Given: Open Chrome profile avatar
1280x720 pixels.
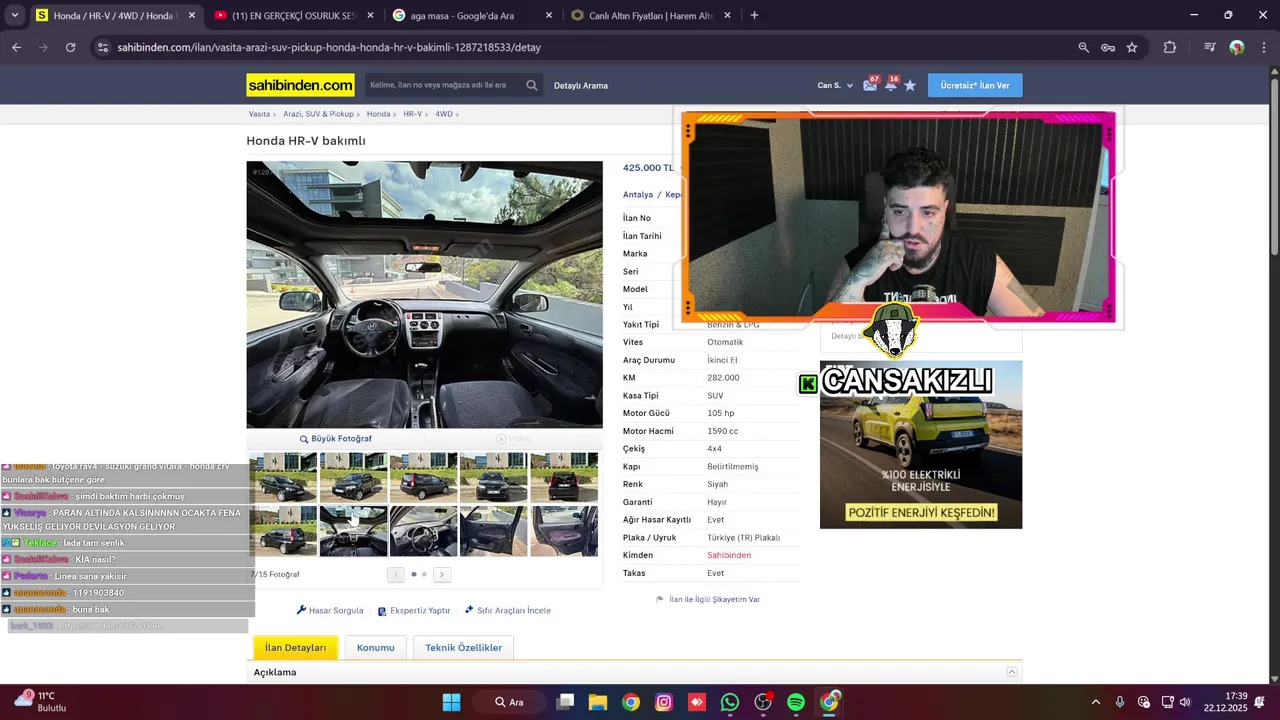Looking at the screenshot, I should tap(1237, 47).
